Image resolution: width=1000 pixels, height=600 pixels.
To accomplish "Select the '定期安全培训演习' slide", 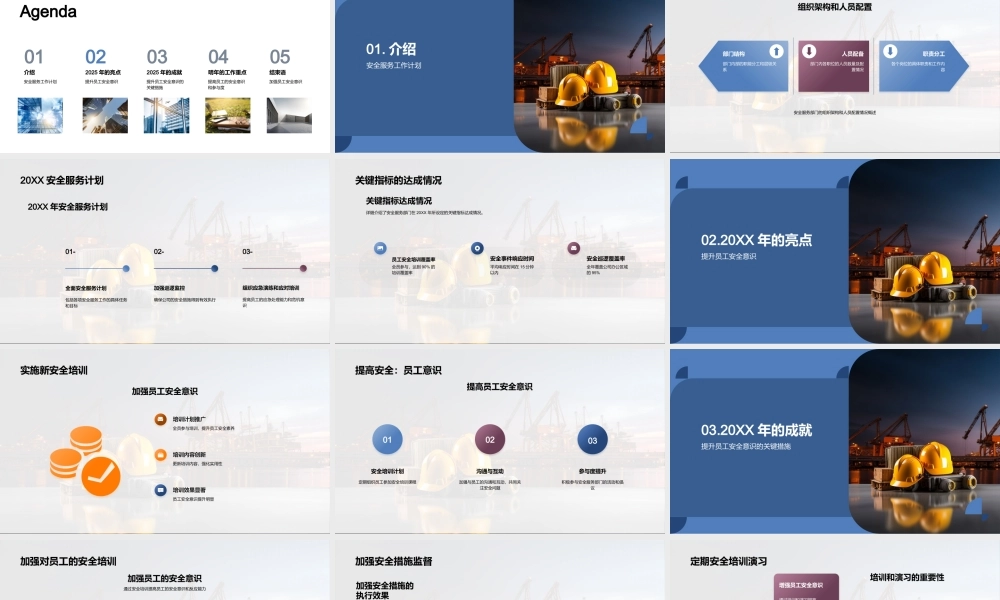I will 835,569.
